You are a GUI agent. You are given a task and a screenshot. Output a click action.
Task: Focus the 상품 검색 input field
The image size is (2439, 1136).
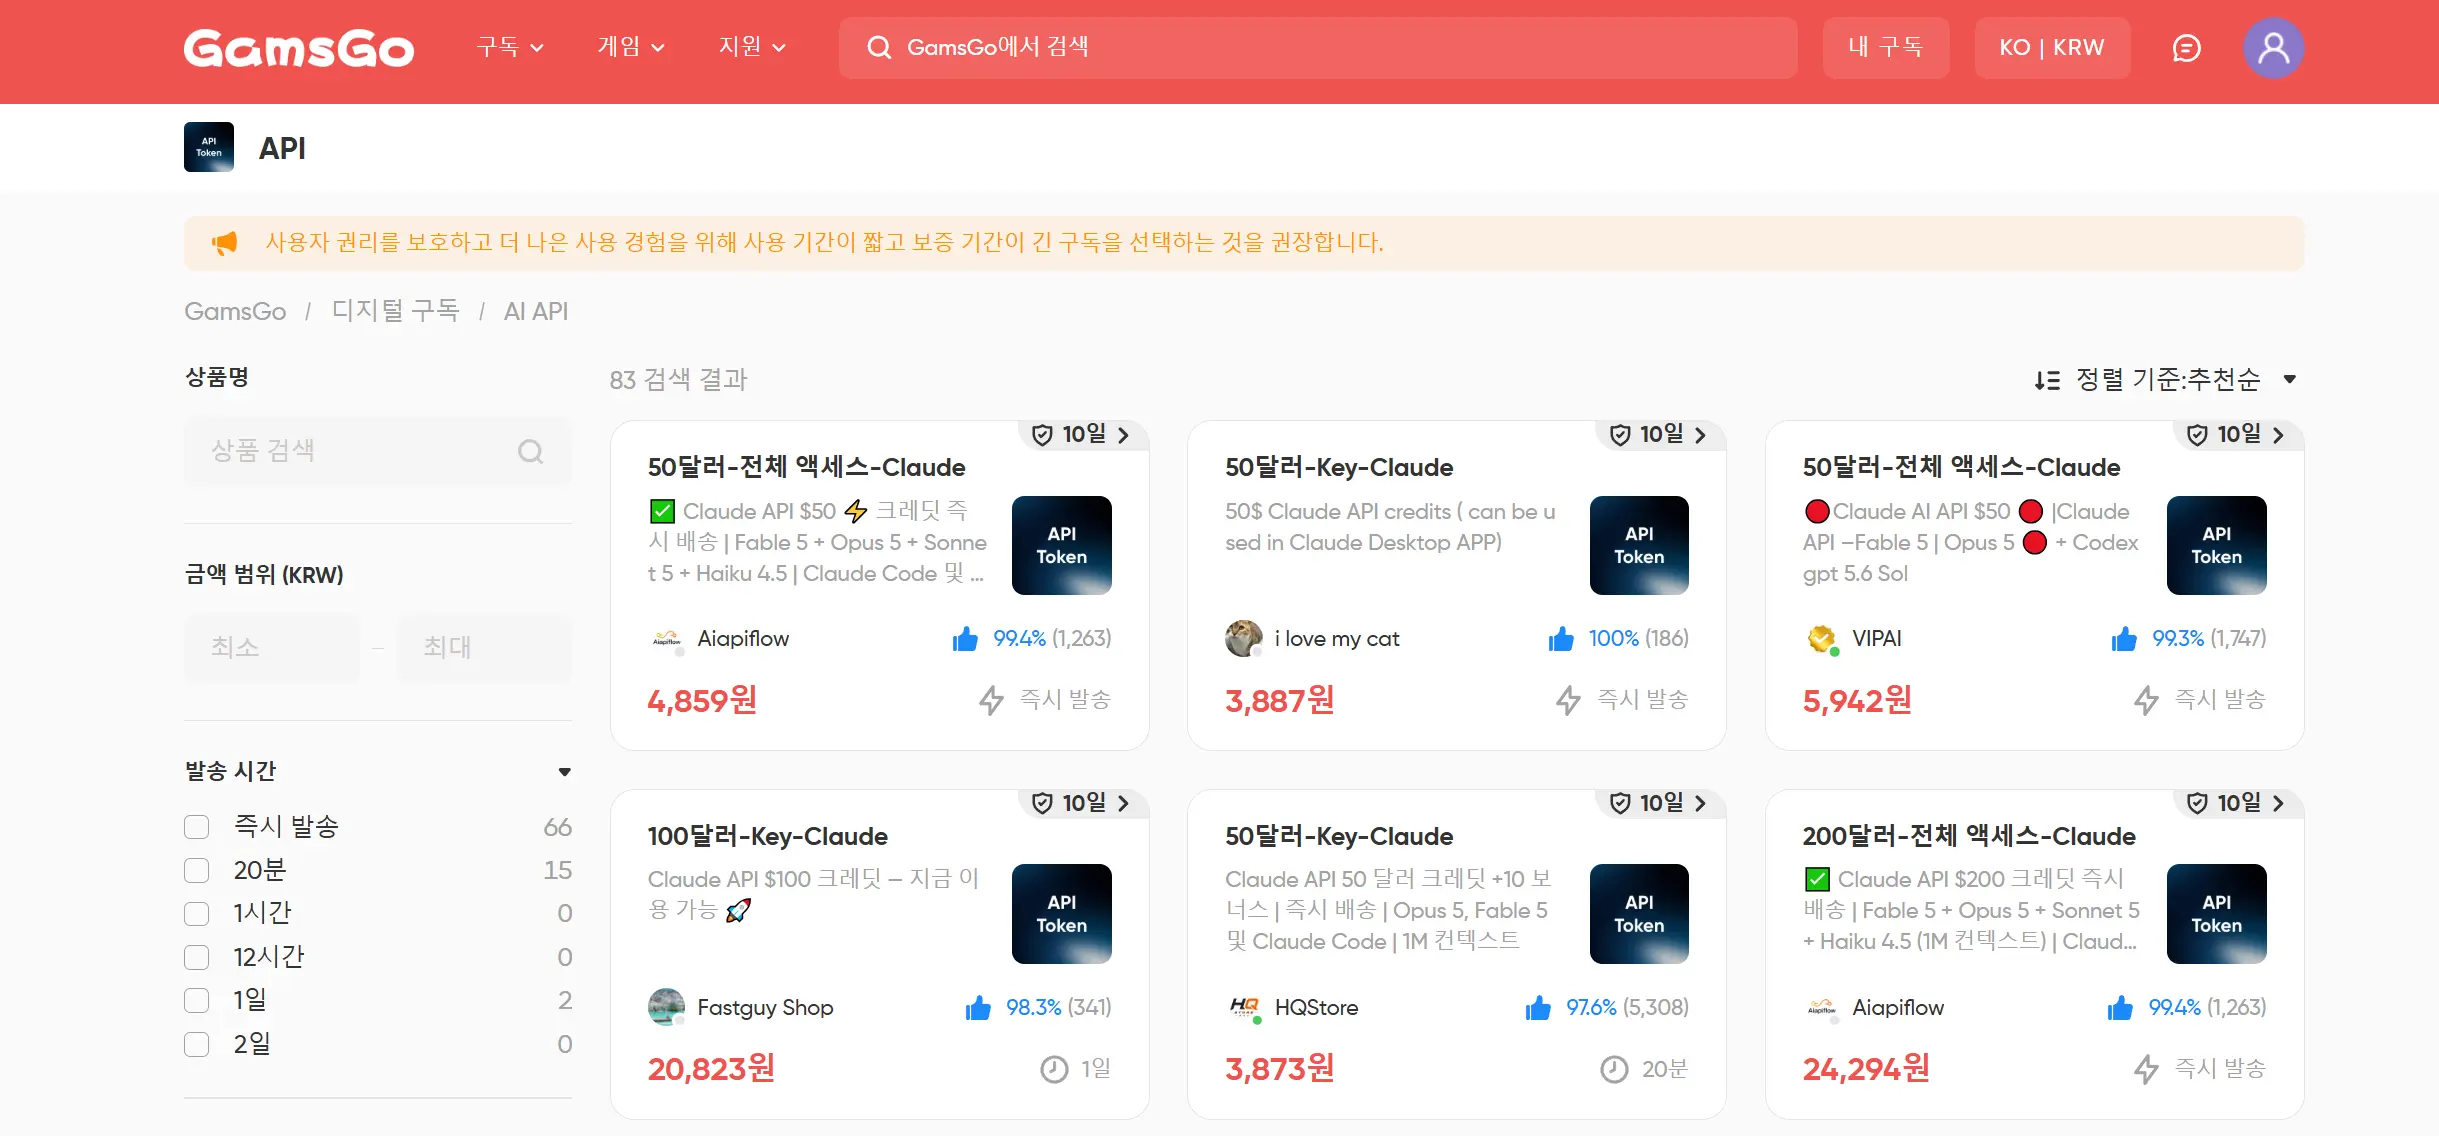click(x=378, y=451)
